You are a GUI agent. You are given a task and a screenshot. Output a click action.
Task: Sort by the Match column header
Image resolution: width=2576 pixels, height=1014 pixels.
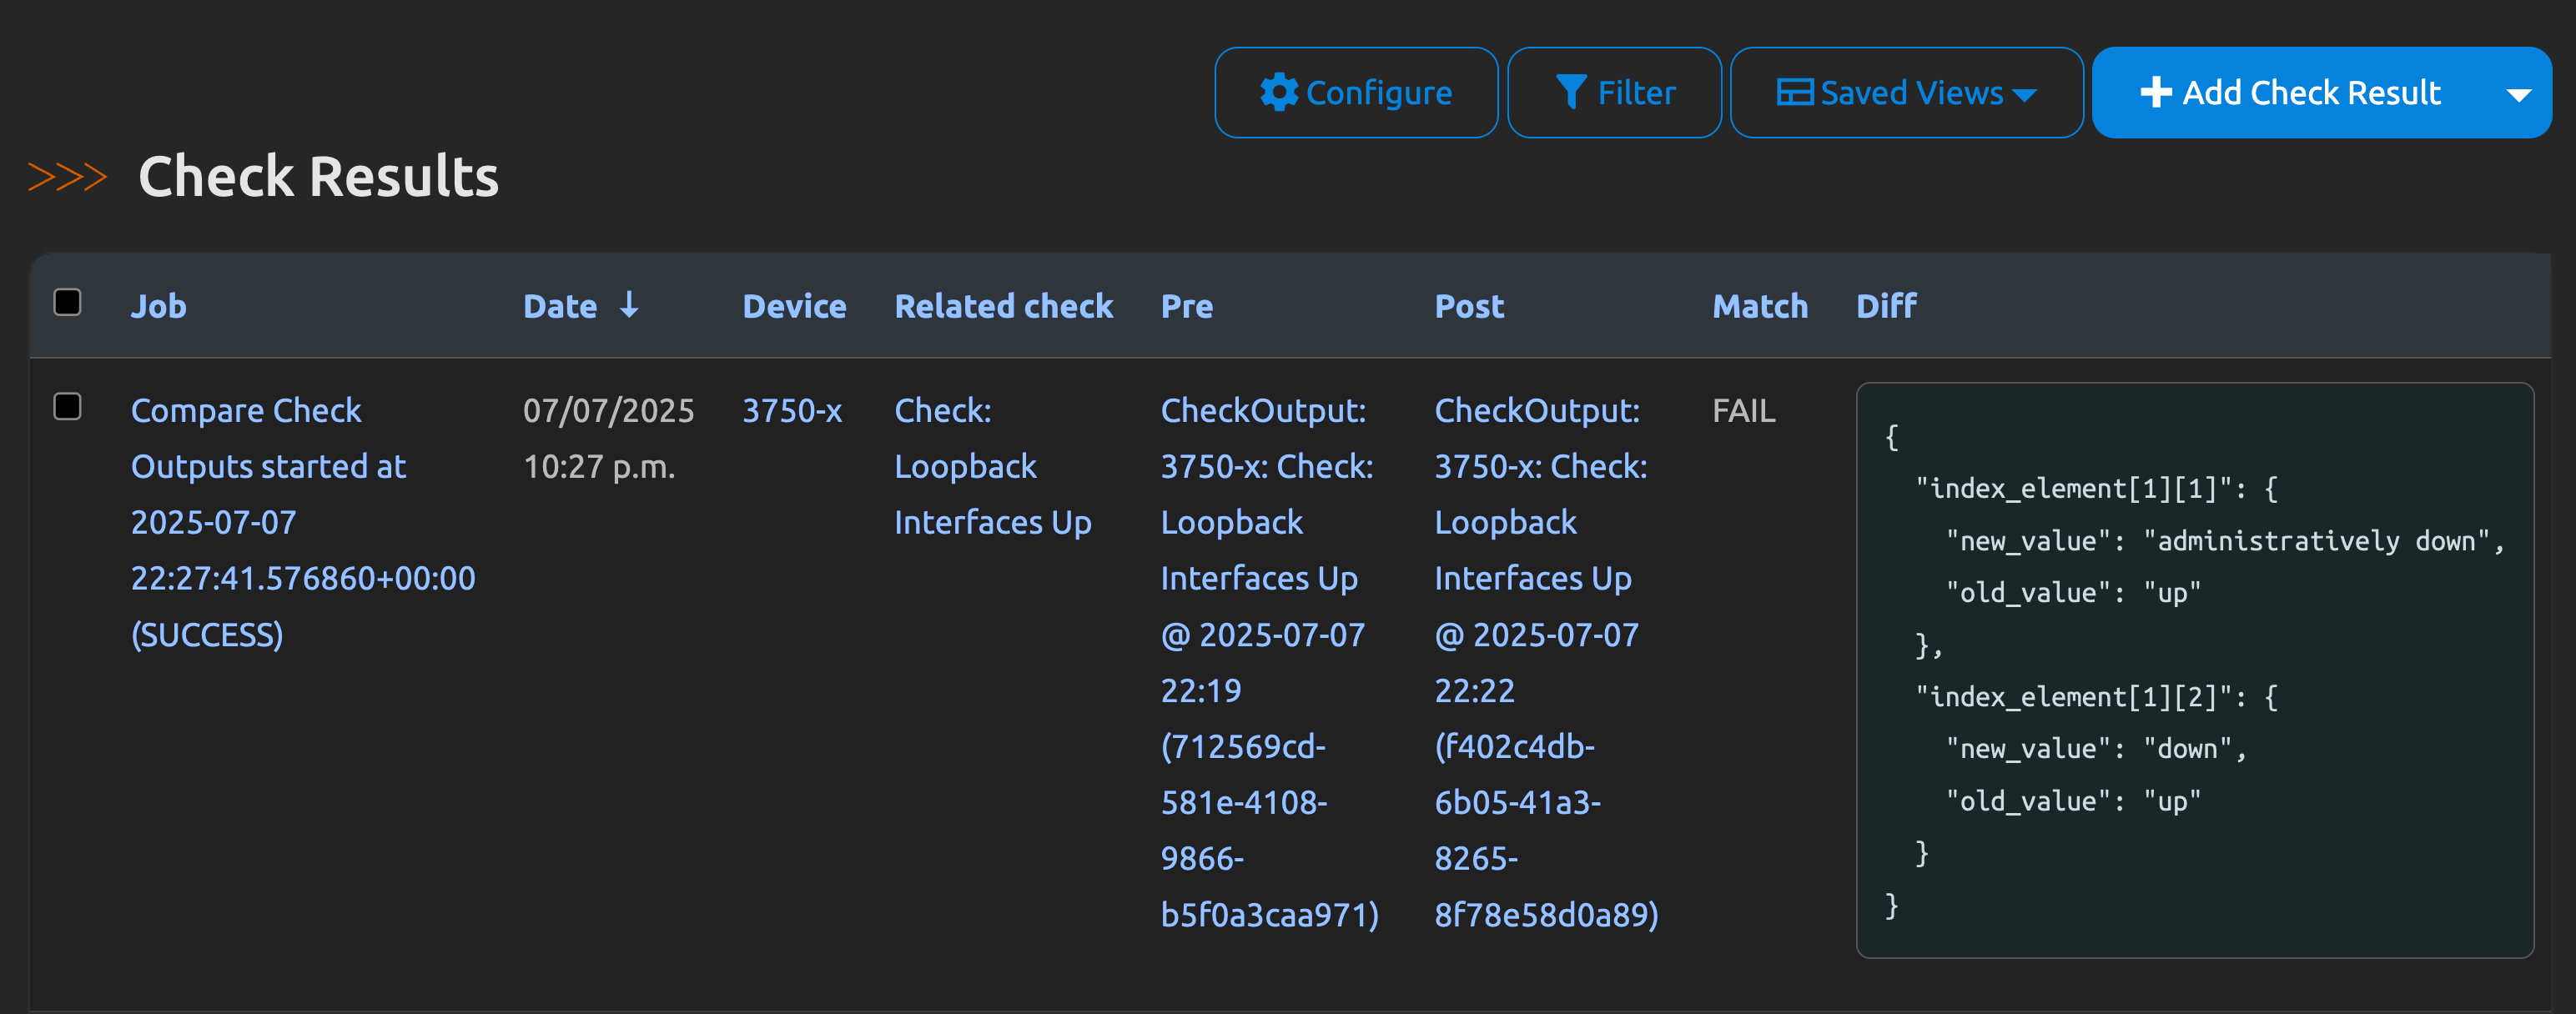click(1759, 306)
